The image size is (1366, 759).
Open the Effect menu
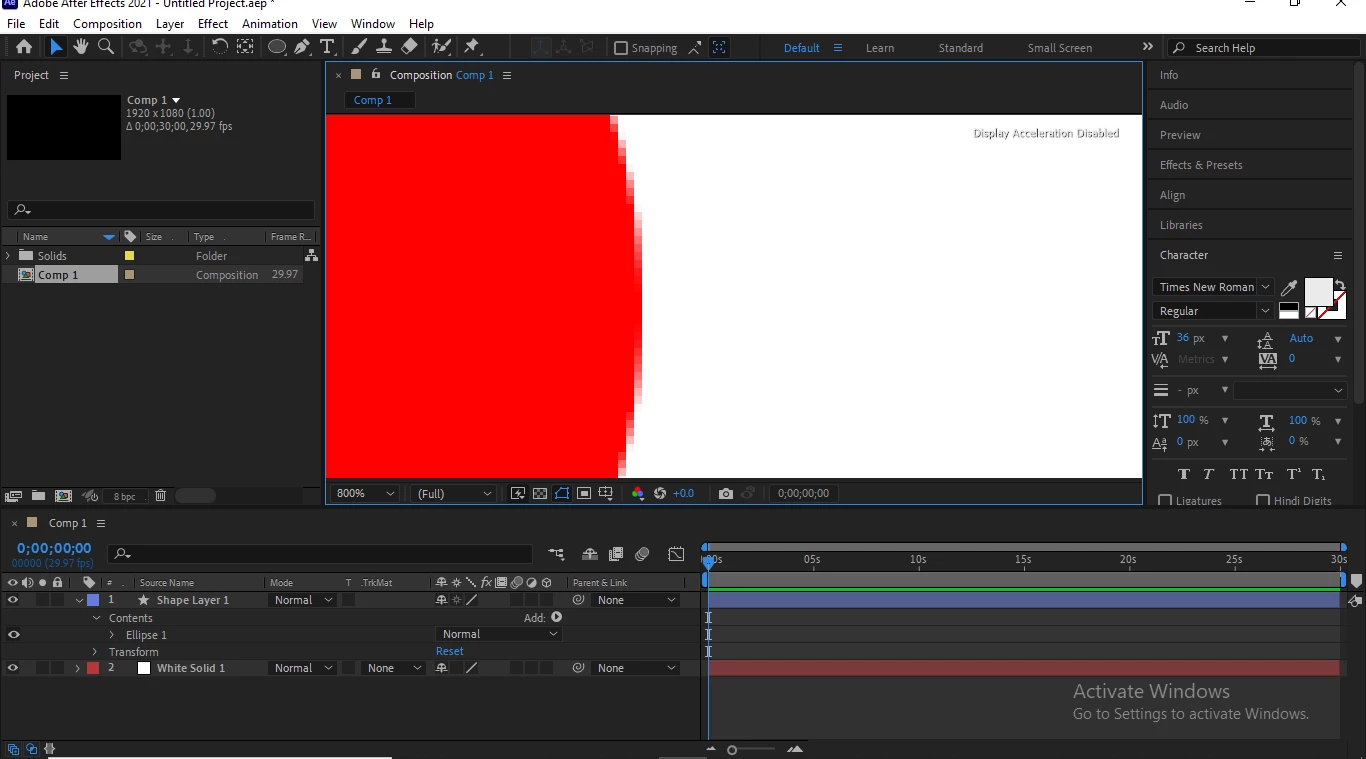pyautogui.click(x=213, y=23)
